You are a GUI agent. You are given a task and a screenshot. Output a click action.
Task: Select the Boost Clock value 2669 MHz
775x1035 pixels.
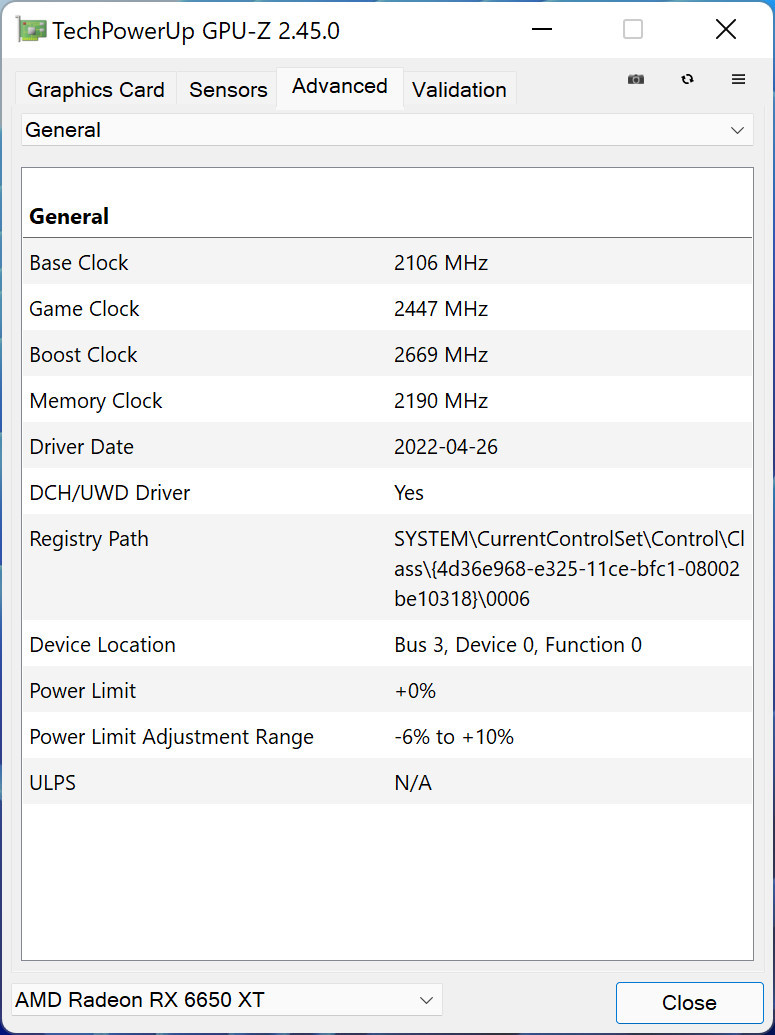pos(441,355)
